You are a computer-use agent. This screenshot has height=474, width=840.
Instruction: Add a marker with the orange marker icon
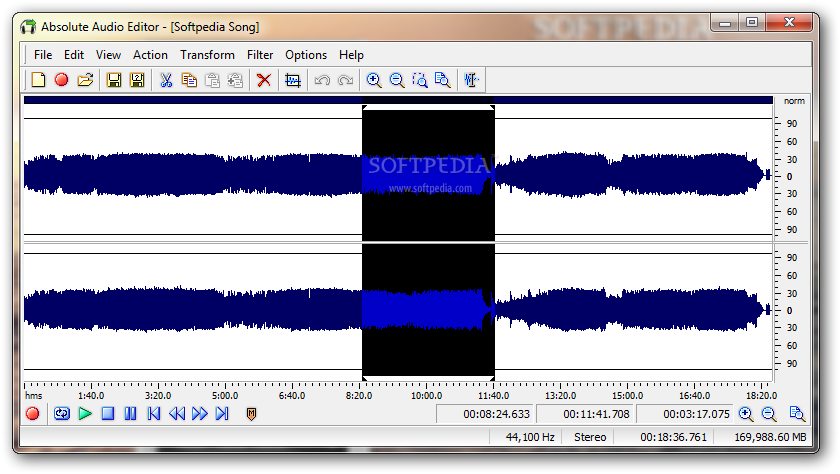click(x=251, y=413)
